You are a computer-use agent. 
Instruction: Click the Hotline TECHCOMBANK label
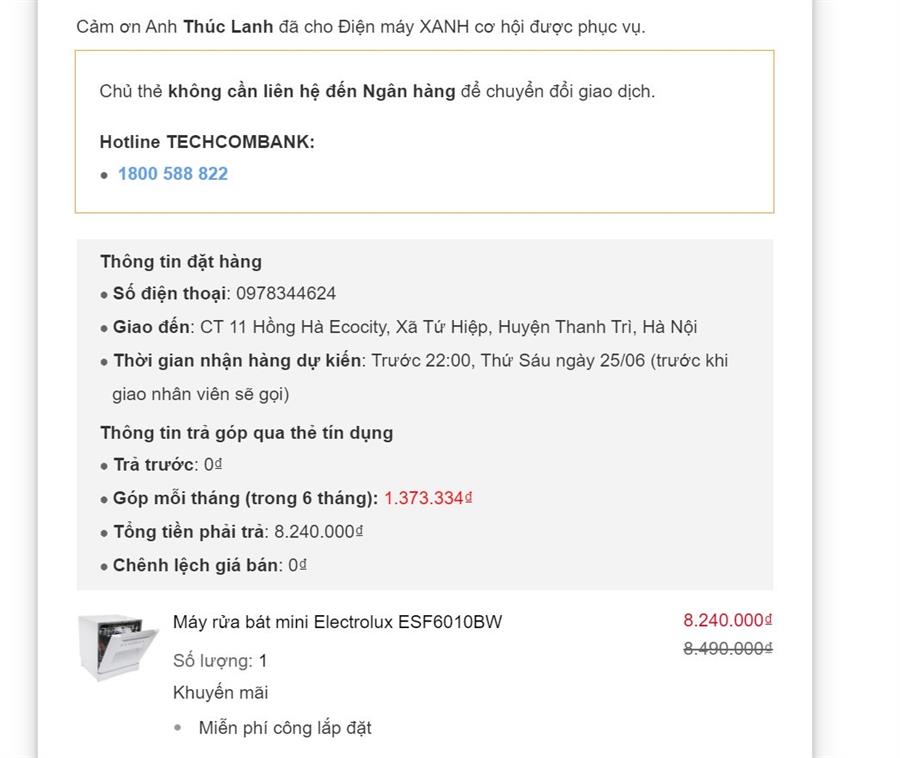point(207,142)
